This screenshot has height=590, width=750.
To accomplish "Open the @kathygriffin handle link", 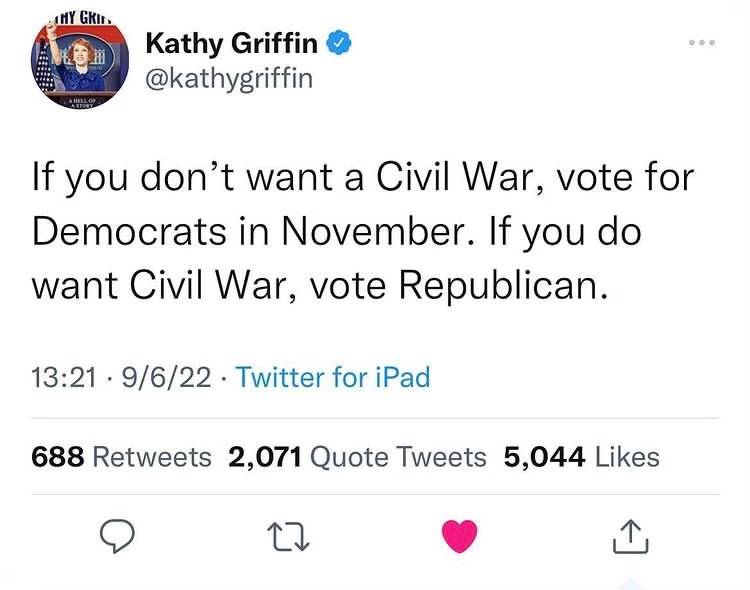I will click(x=229, y=77).
